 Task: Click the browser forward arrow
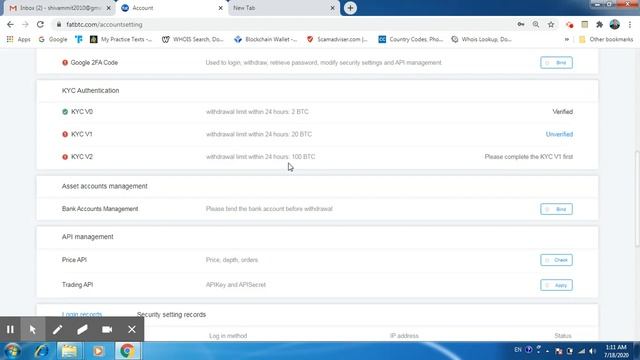click(x=25, y=24)
